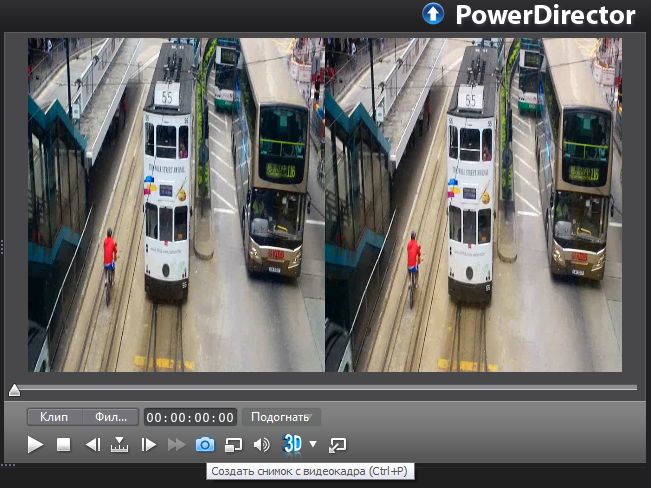Click the timecode field 00:00:00:00
The image size is (651, 488).
190,417
